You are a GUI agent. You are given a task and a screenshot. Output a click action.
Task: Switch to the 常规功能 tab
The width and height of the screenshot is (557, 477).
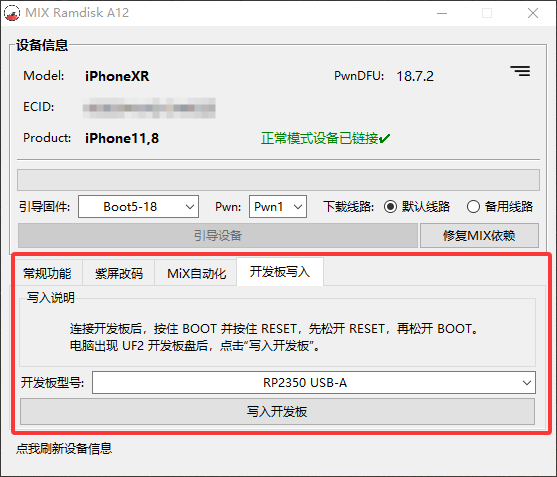point(47,273)
